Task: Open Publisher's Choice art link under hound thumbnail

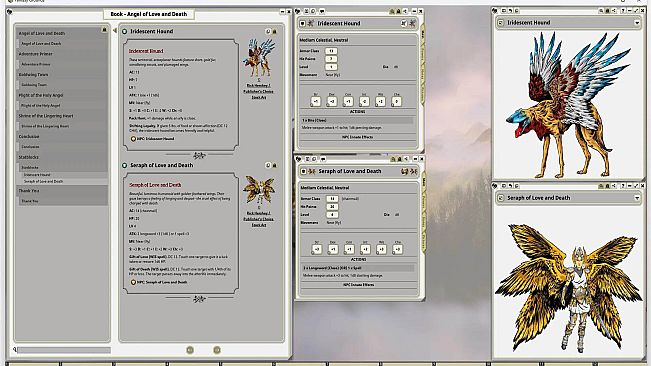Action: (258, 91)
